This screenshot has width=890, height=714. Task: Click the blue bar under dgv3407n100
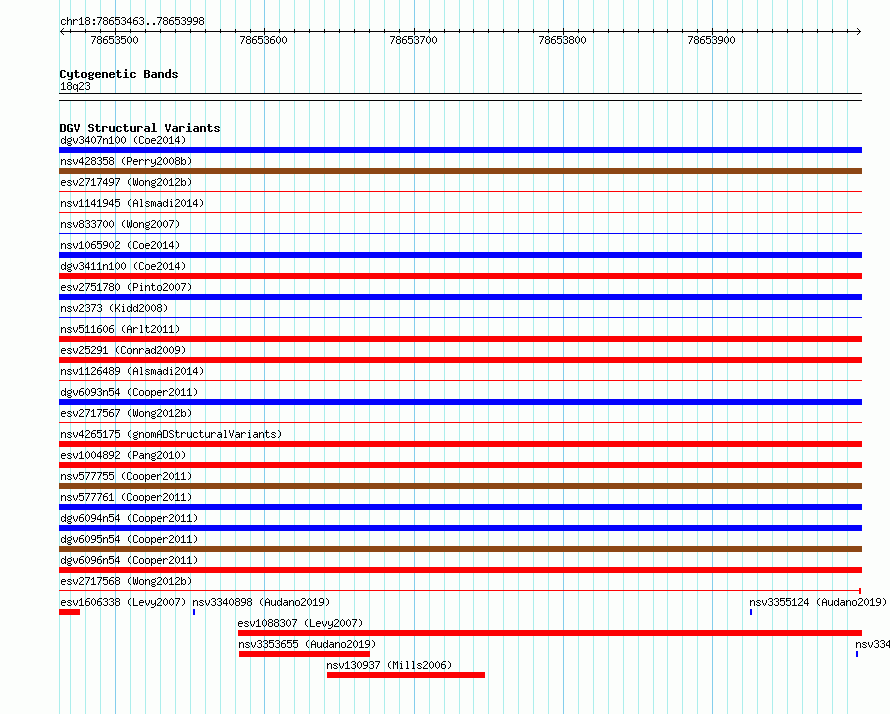coord(460,150)
